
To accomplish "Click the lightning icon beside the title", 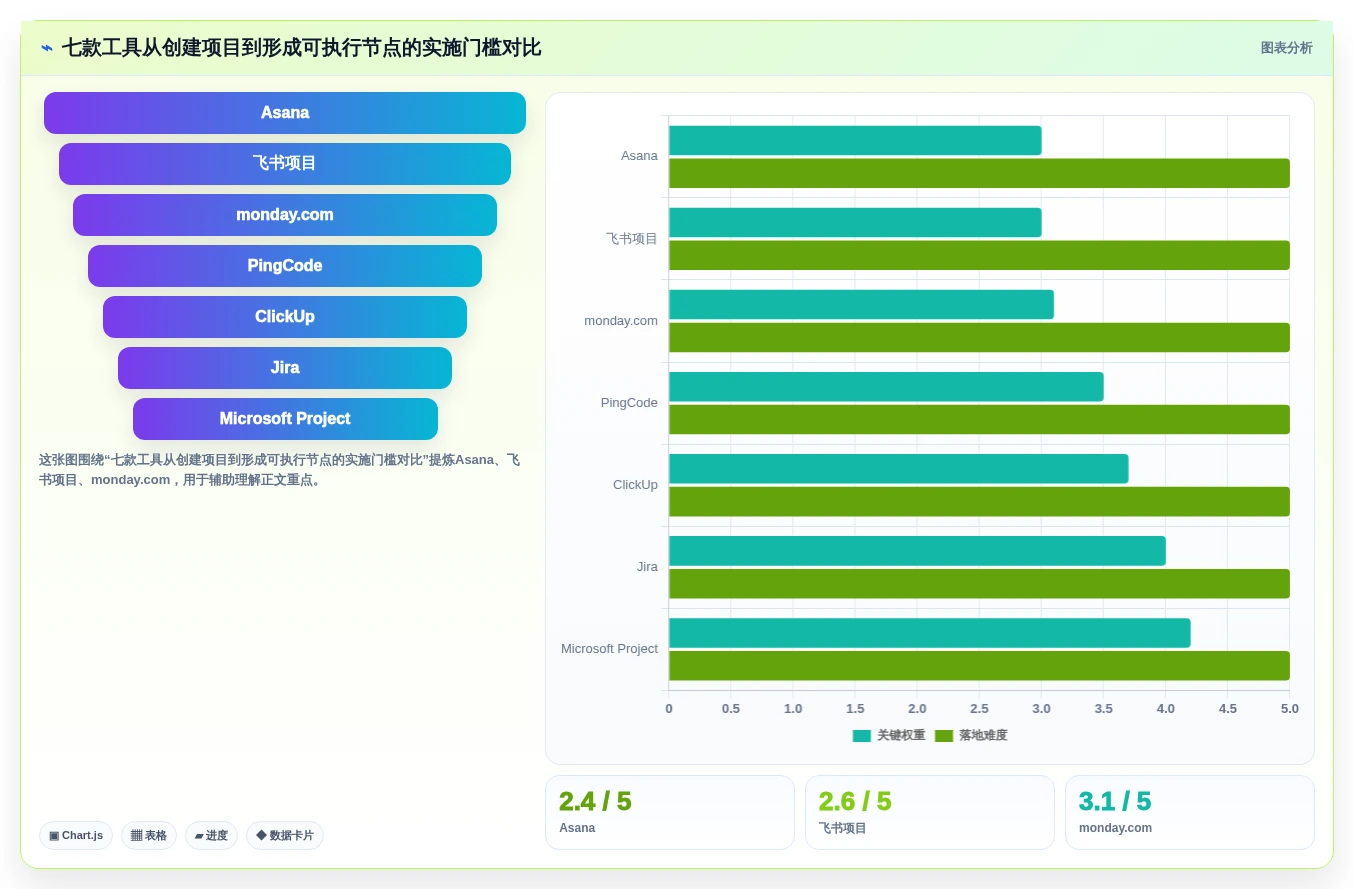I will 47,48.
